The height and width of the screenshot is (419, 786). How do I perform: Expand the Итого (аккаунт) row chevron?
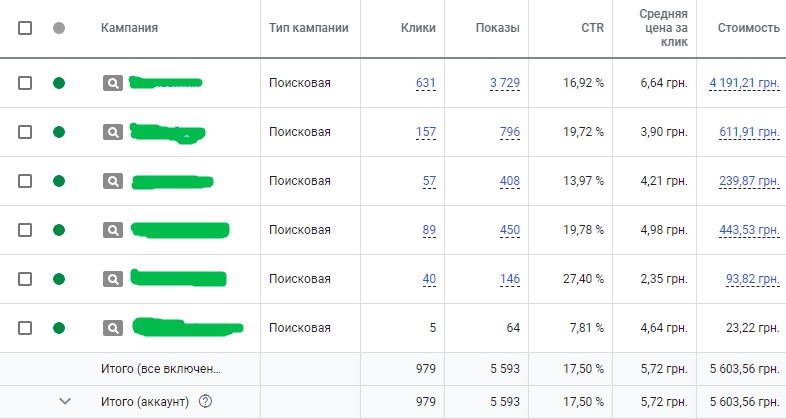[x=66, y=402]
